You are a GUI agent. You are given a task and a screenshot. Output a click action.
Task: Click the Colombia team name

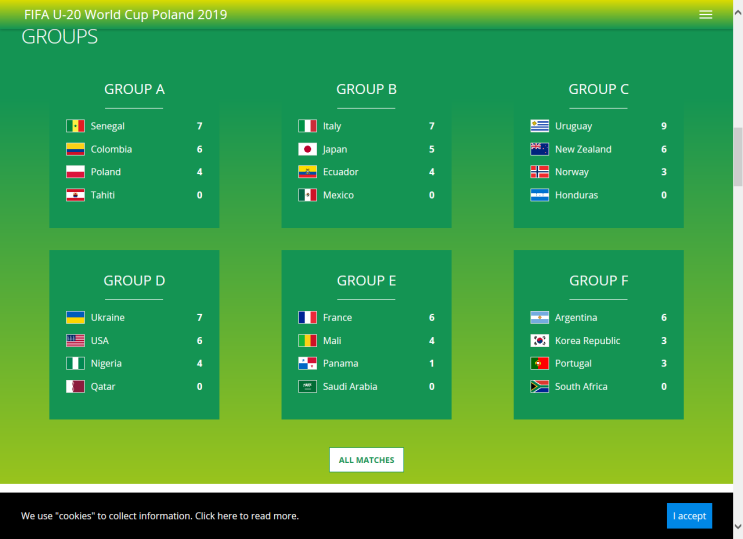111,149
